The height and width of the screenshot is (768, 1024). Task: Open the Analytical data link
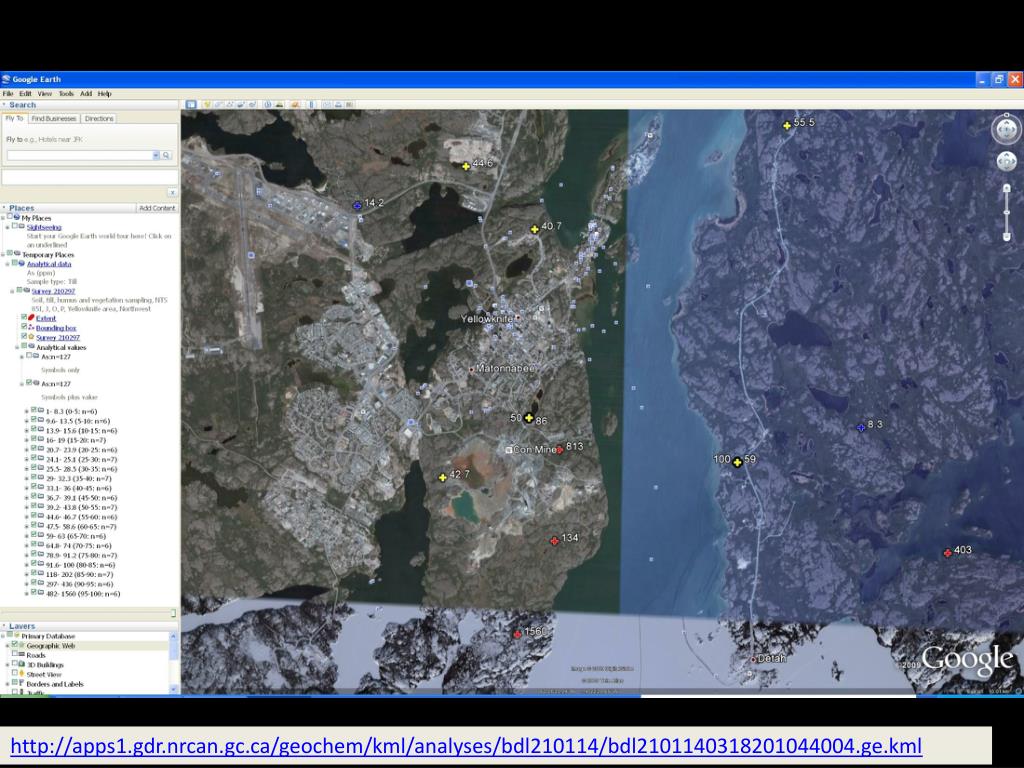[49, 264]
